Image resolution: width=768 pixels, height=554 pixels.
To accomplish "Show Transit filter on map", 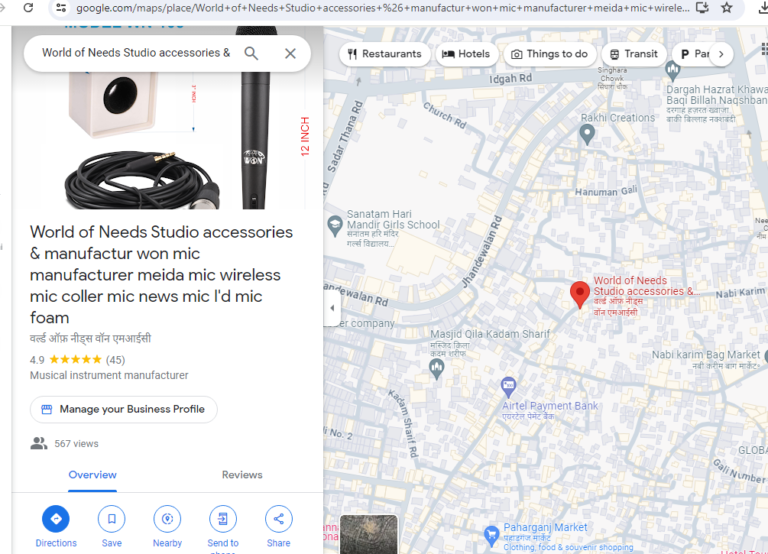I will click(632, 54).
